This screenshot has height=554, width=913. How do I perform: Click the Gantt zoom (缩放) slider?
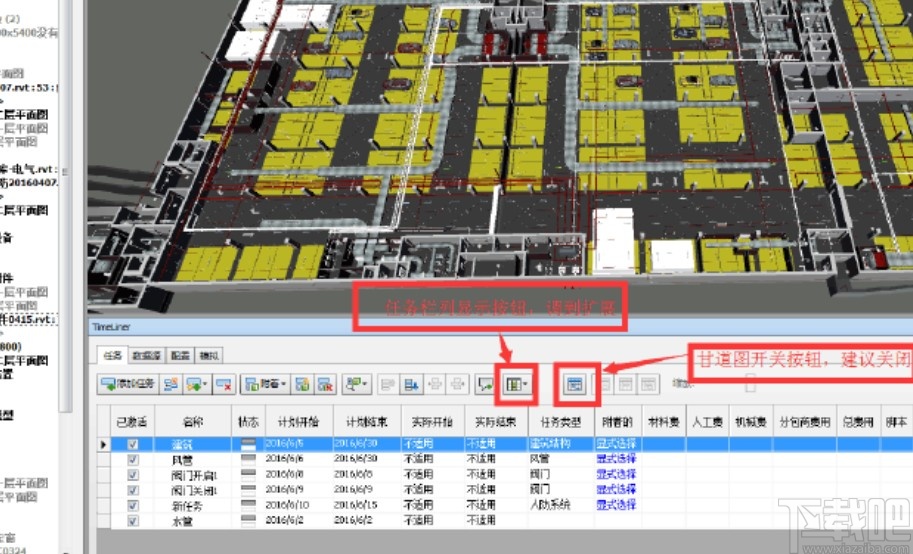[x=750, y=384]
